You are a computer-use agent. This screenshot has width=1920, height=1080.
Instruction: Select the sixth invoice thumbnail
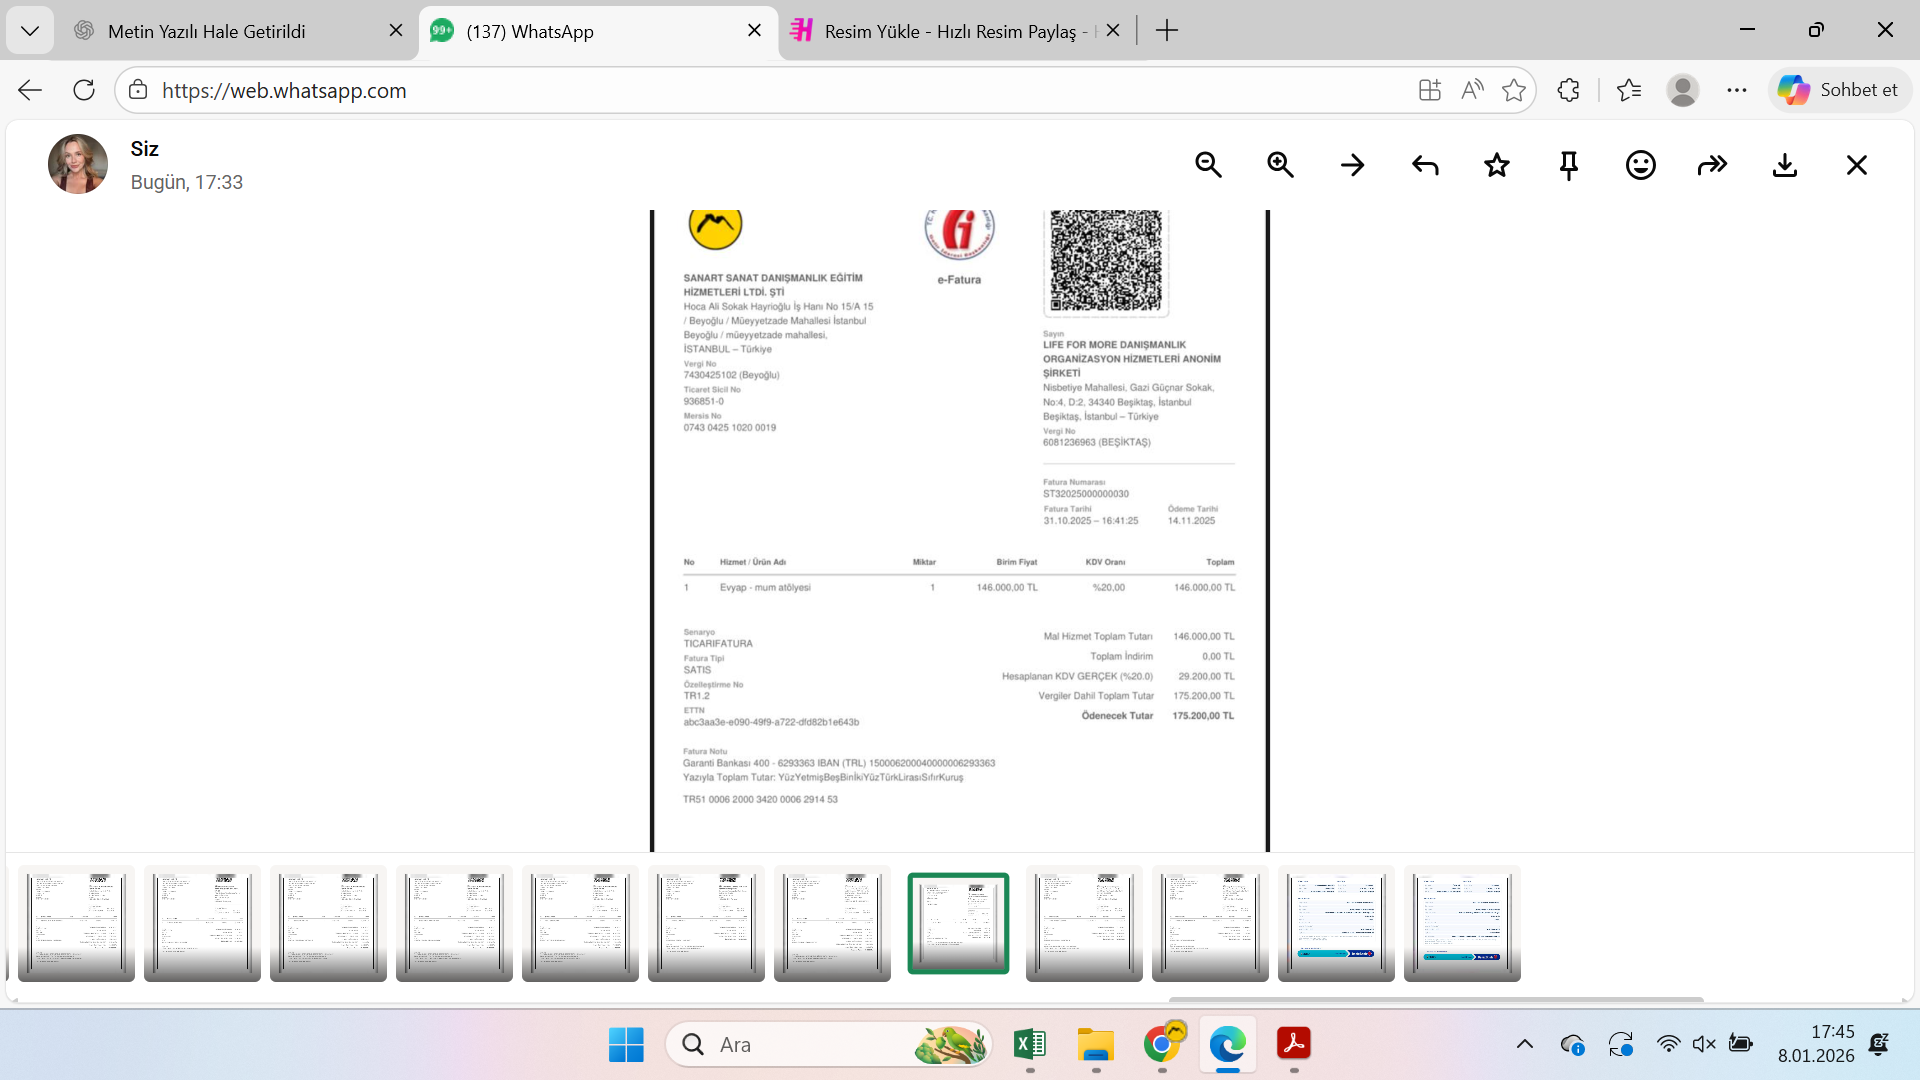click(x=706, y=923)
